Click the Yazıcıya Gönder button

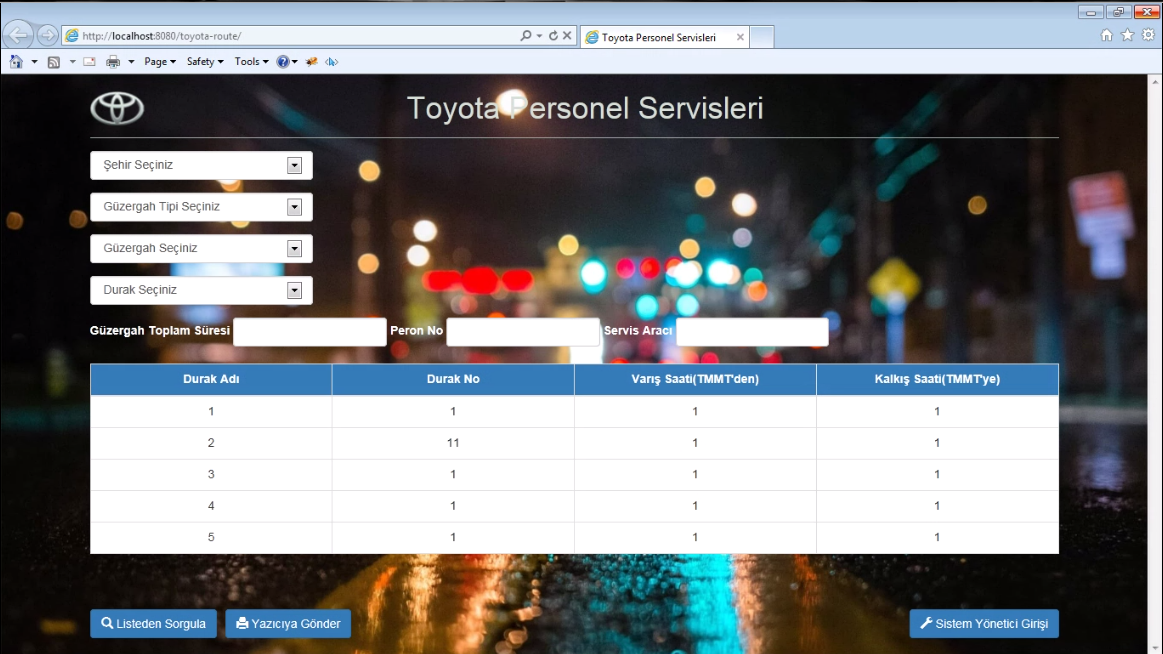(288, 624)
